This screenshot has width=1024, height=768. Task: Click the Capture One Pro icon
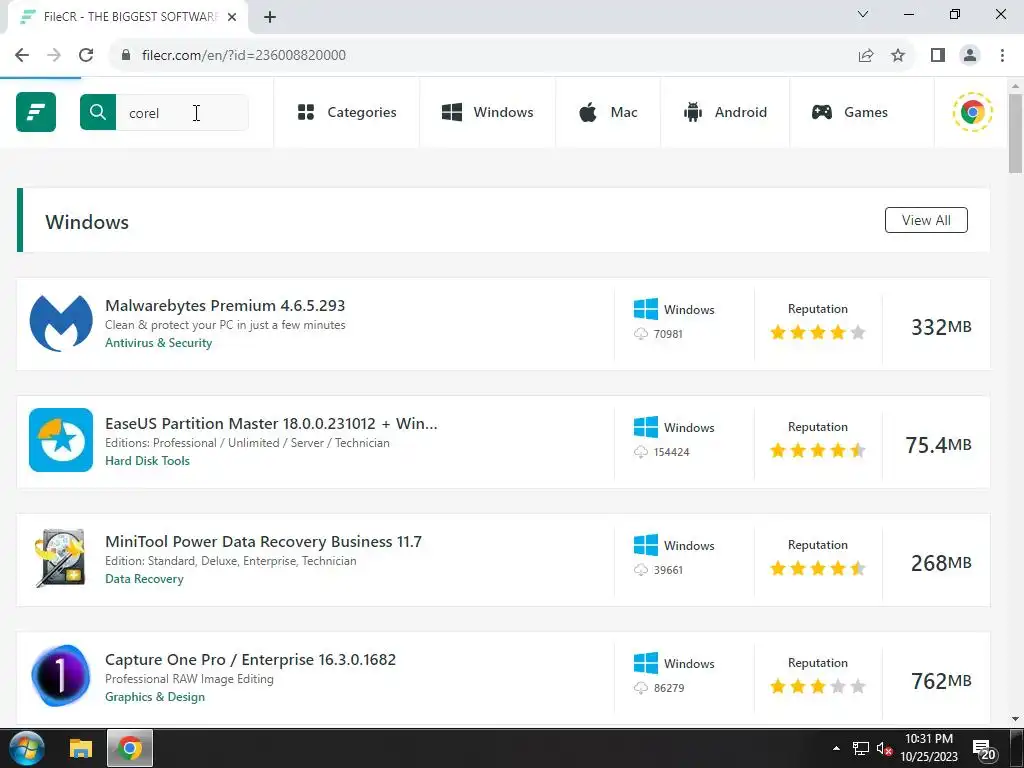61,676
